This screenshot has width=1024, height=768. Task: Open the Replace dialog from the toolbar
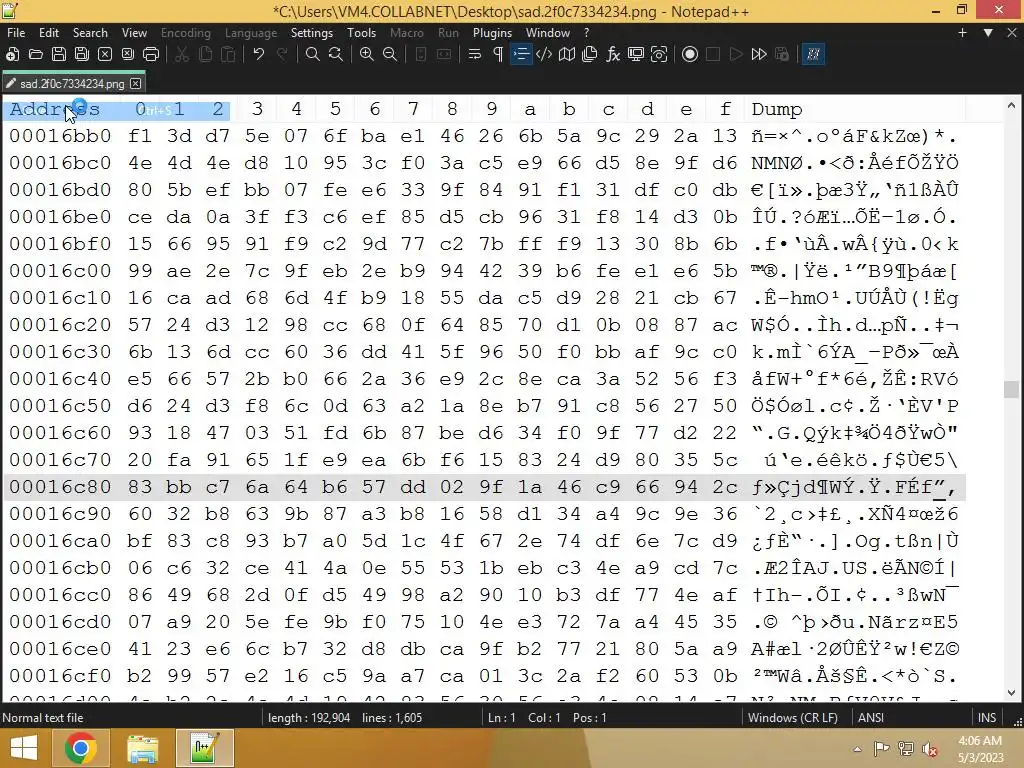tap(336, 54)
